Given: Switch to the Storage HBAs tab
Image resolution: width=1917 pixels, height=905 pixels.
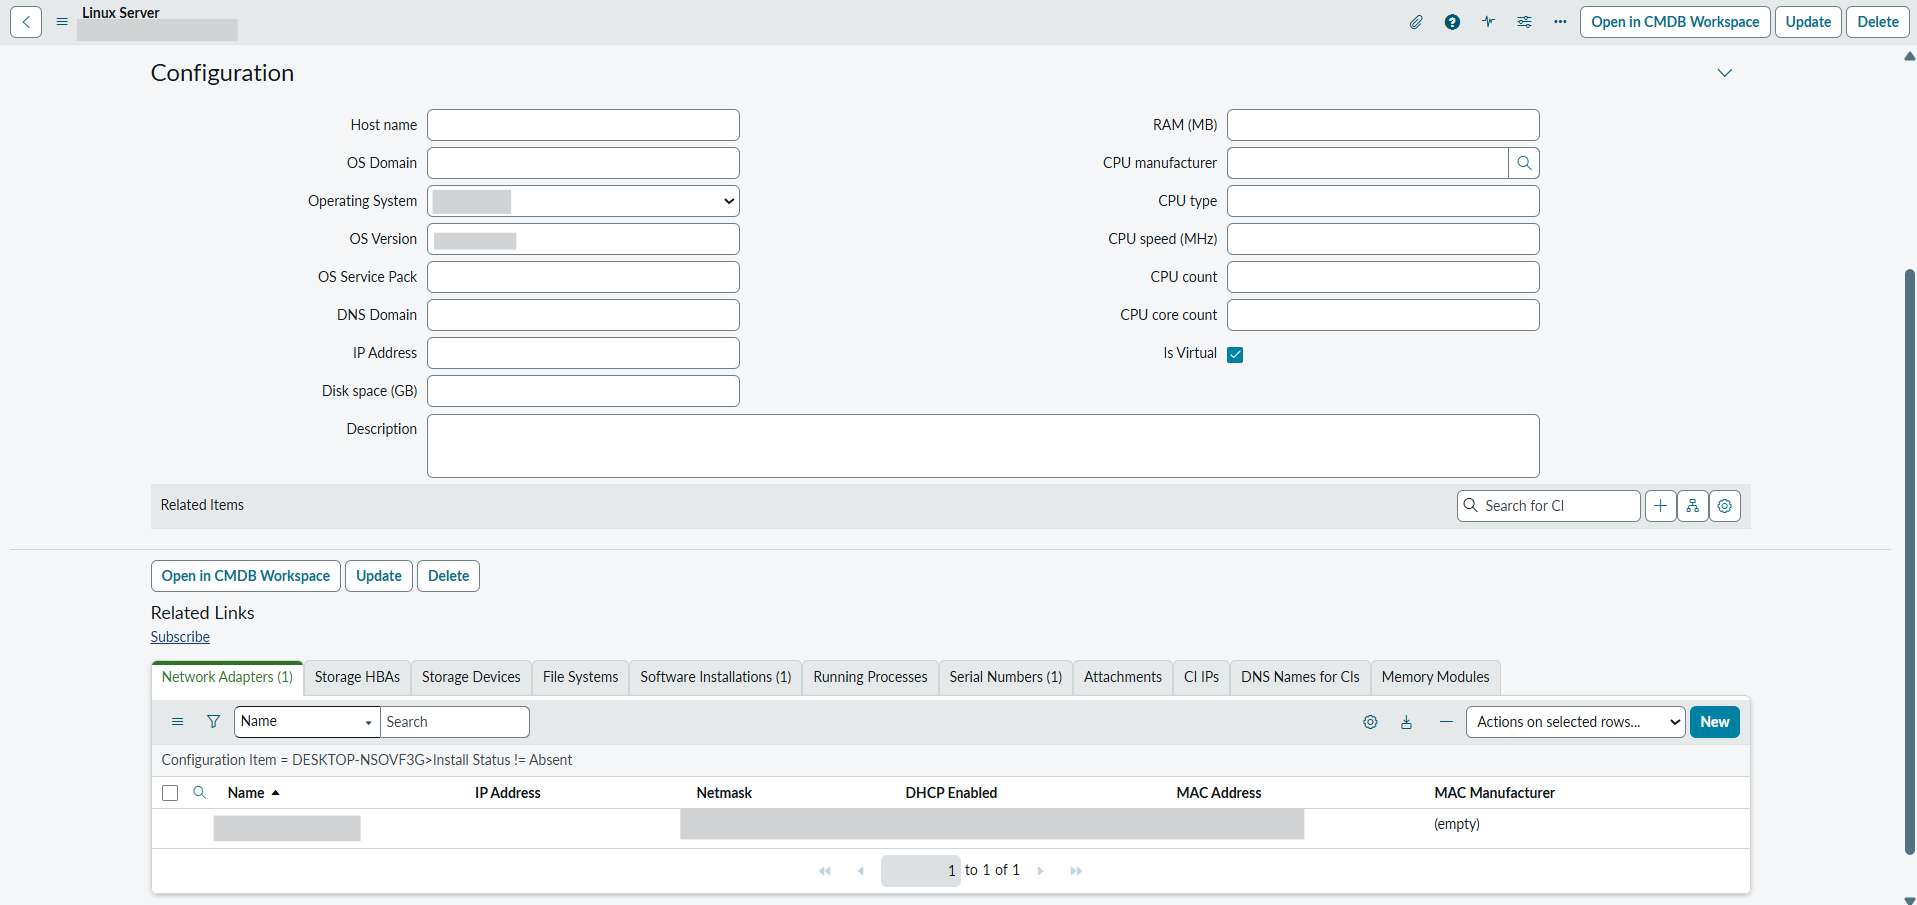Looking at the screenshot, I should coord(357,677).
